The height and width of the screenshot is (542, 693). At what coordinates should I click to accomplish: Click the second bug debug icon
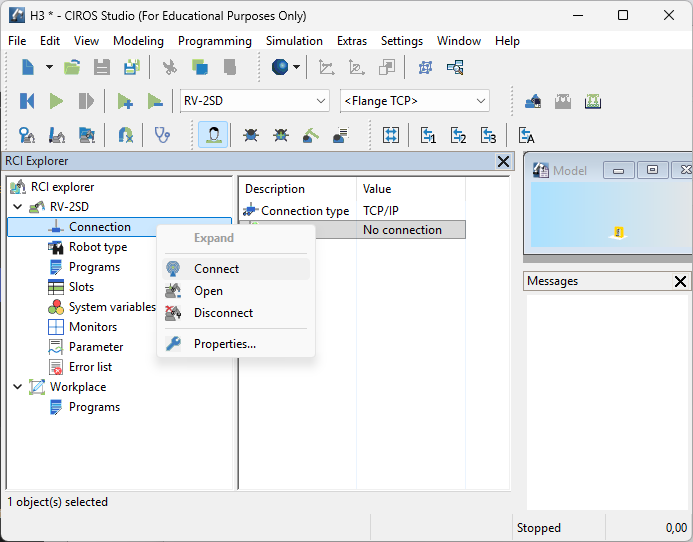[x=281, y=135]
